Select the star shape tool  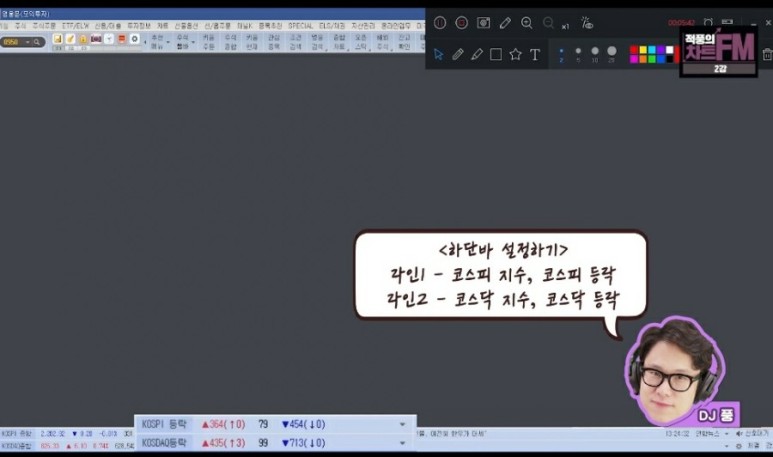point(515,54)
